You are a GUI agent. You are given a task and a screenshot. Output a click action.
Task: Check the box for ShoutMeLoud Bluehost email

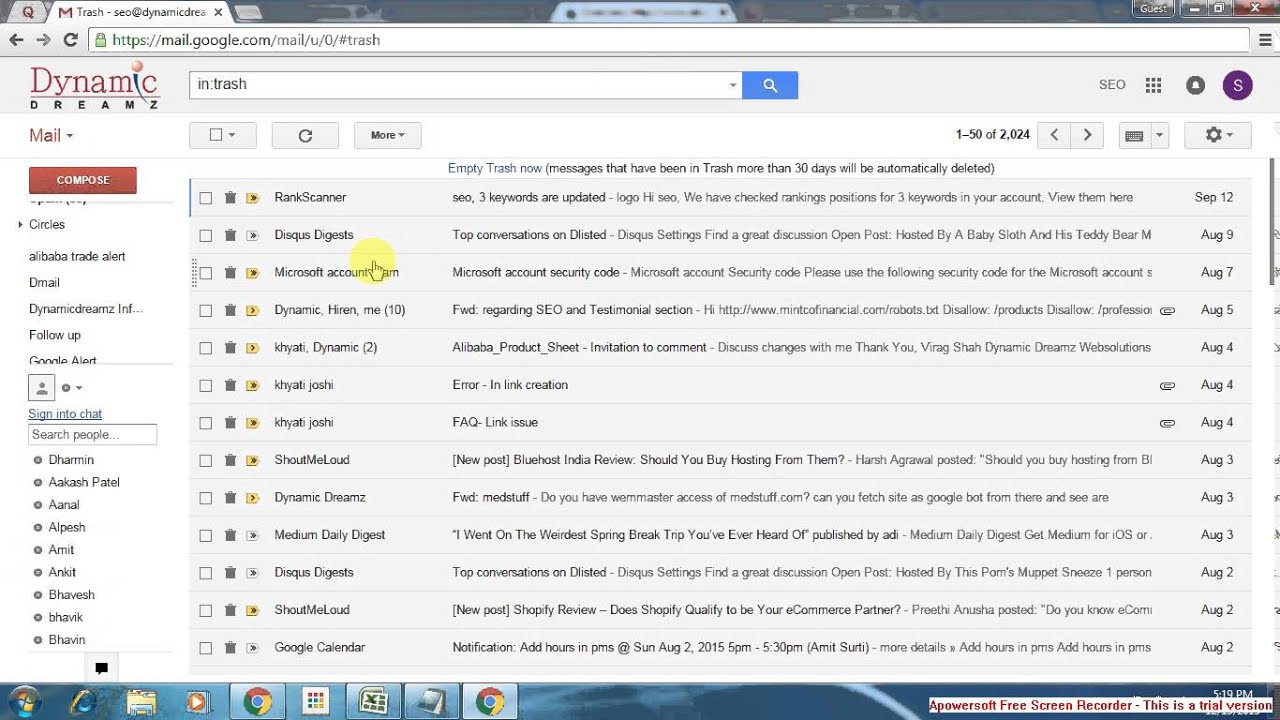pos(205,460)
